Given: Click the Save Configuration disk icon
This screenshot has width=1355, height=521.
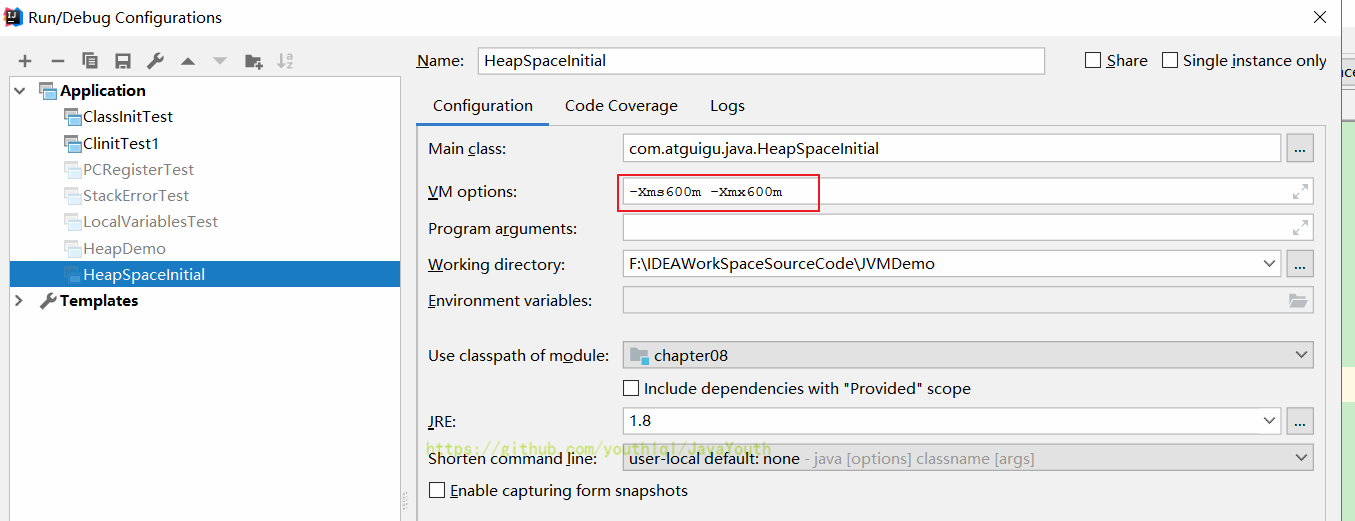Looking at the screenshot, I should 123,61.
